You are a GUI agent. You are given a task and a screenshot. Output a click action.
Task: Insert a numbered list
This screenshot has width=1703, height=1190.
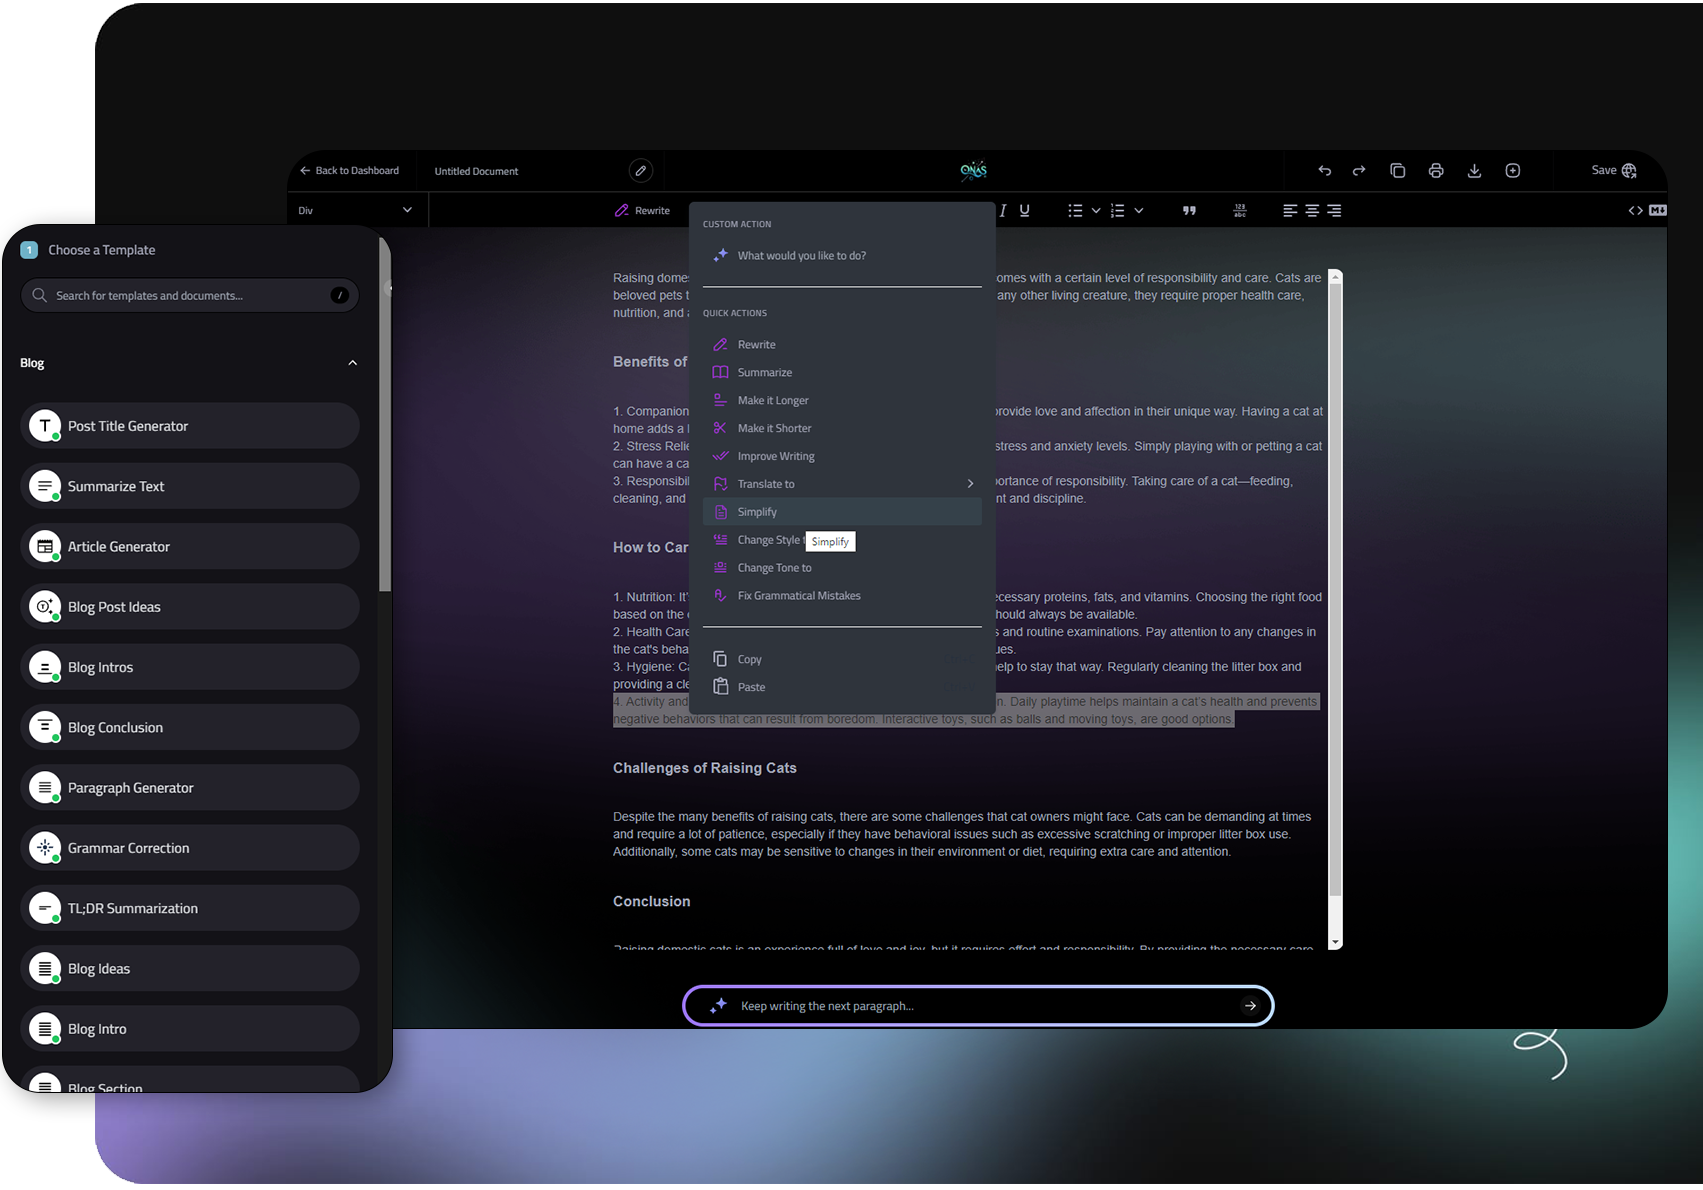[x=1118, y=210]
